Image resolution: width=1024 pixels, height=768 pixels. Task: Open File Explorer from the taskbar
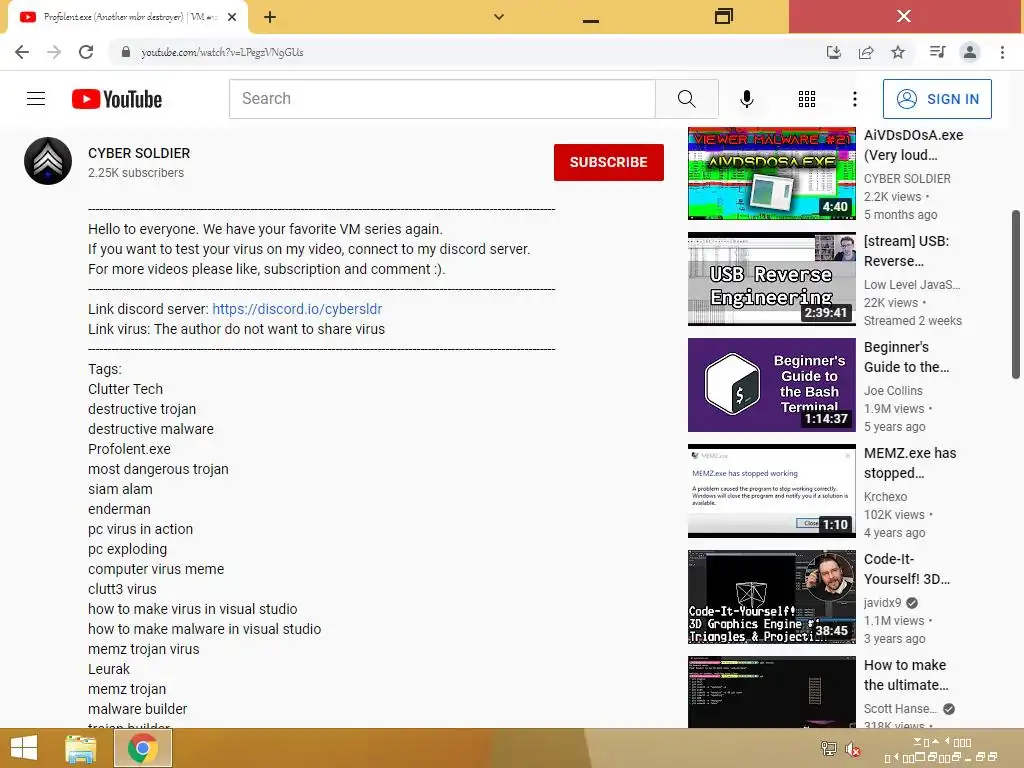coord(80,748)
